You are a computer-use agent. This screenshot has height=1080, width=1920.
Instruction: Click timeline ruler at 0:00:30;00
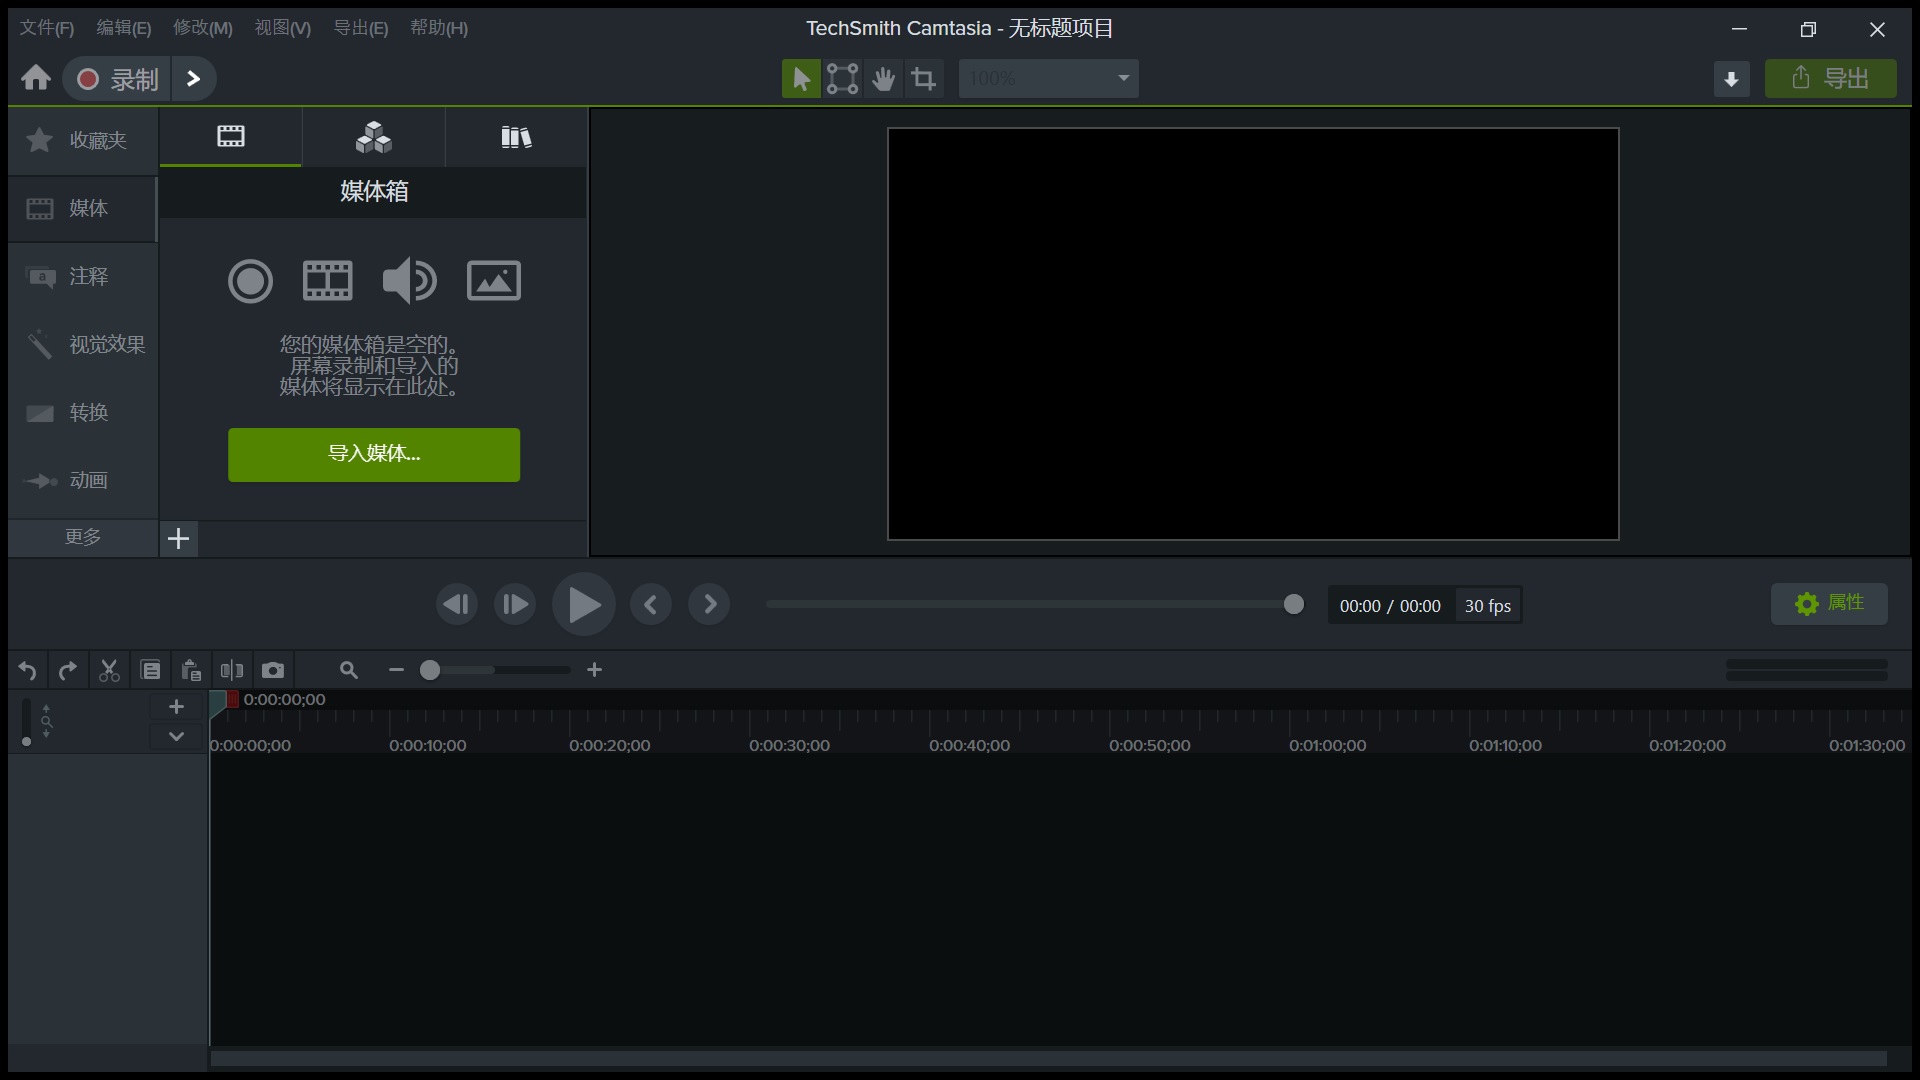(789, 745)
